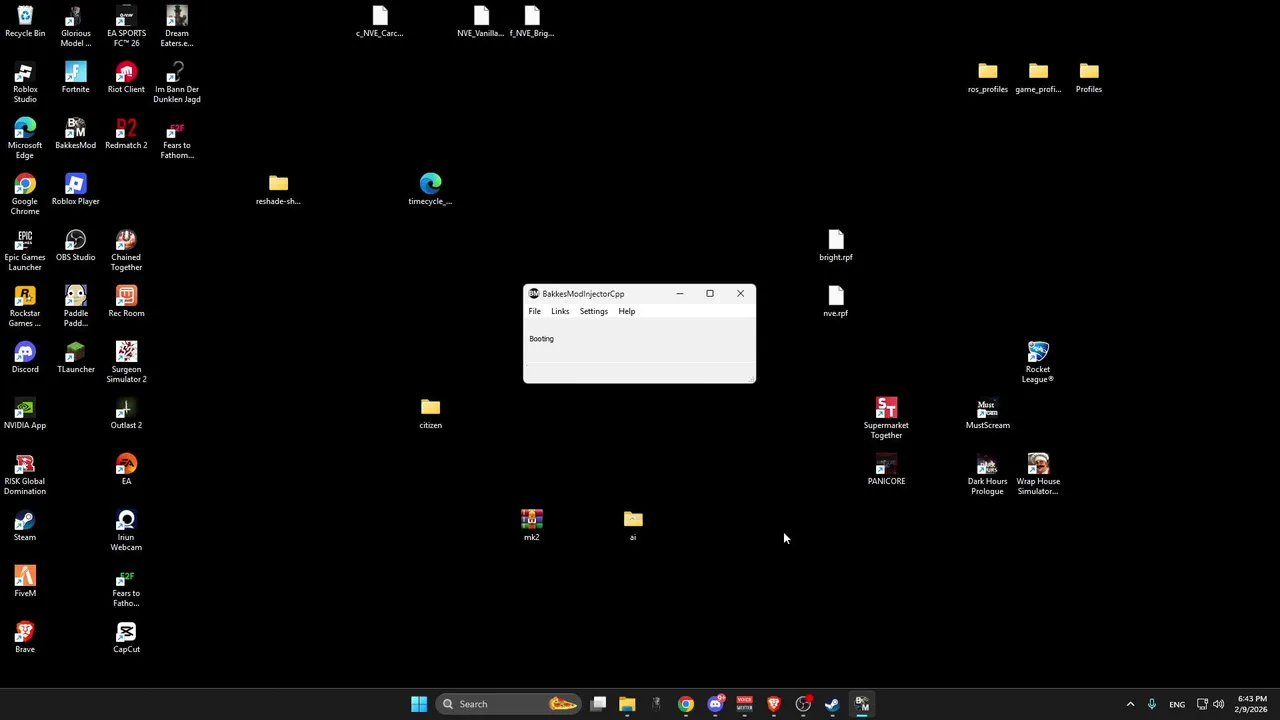Open Steam from the taskbar
Viewport: 1280px width, 720px height.
point(832,704)
